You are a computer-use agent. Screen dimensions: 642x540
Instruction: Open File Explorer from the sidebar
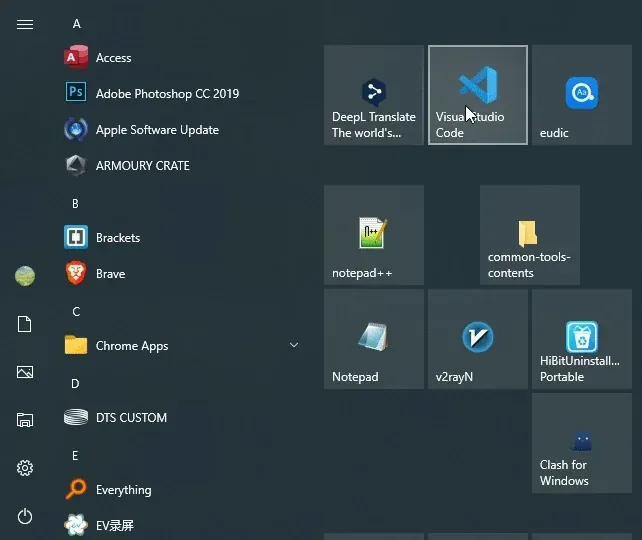(x=25, y=420)
